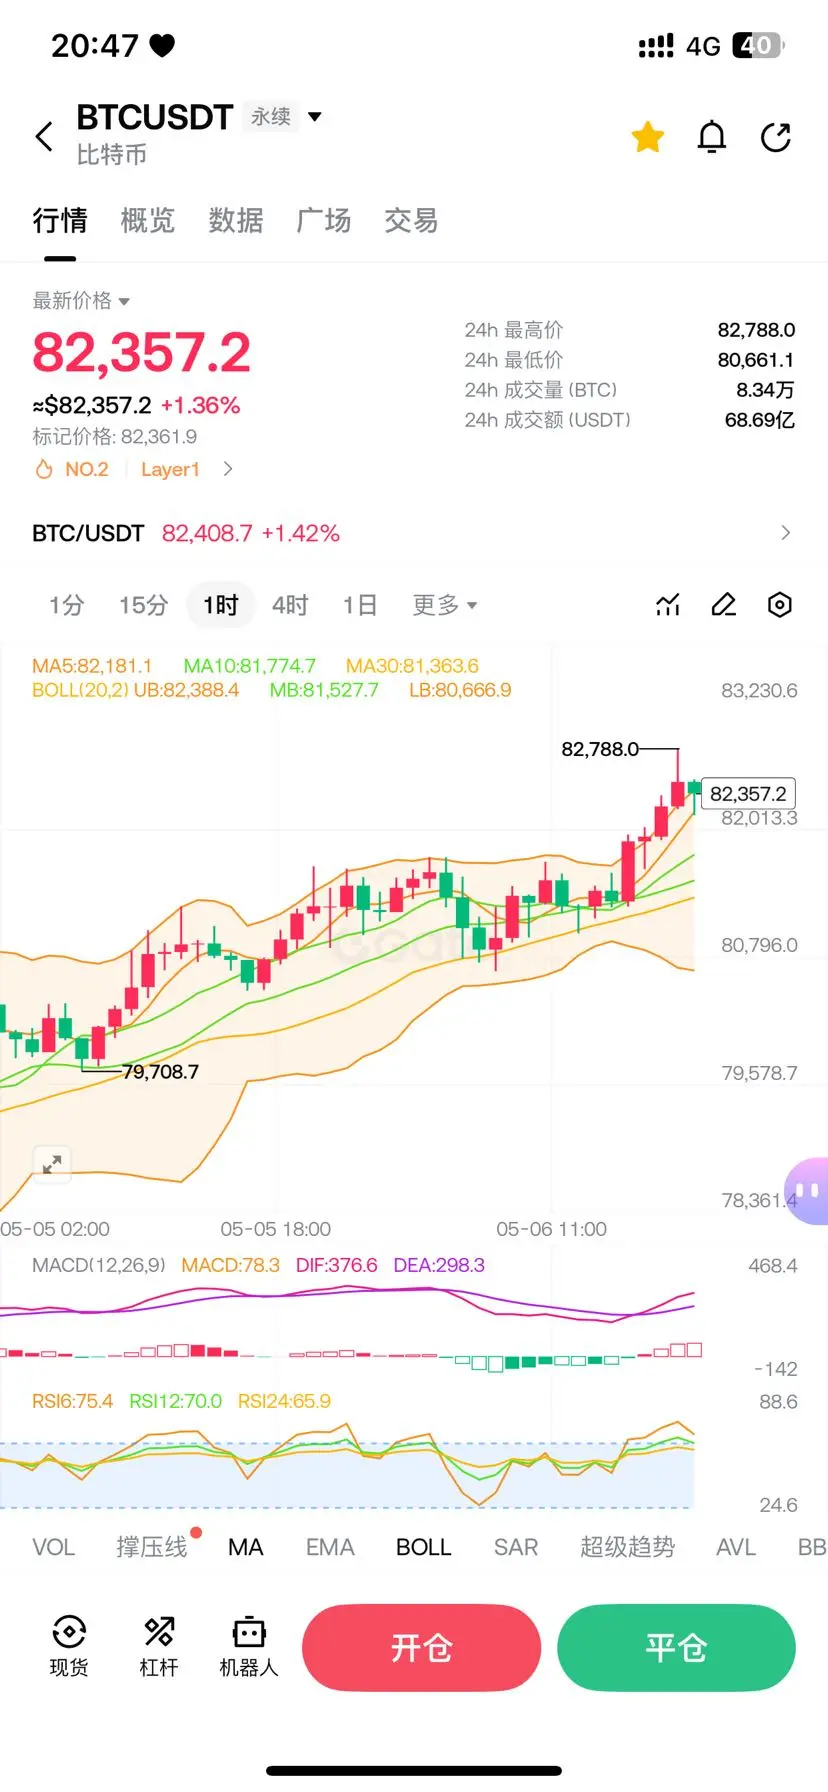The image size is (828, 1792).
Task: Tap the BTCUSDT pair title
Action: pos(155,117)
